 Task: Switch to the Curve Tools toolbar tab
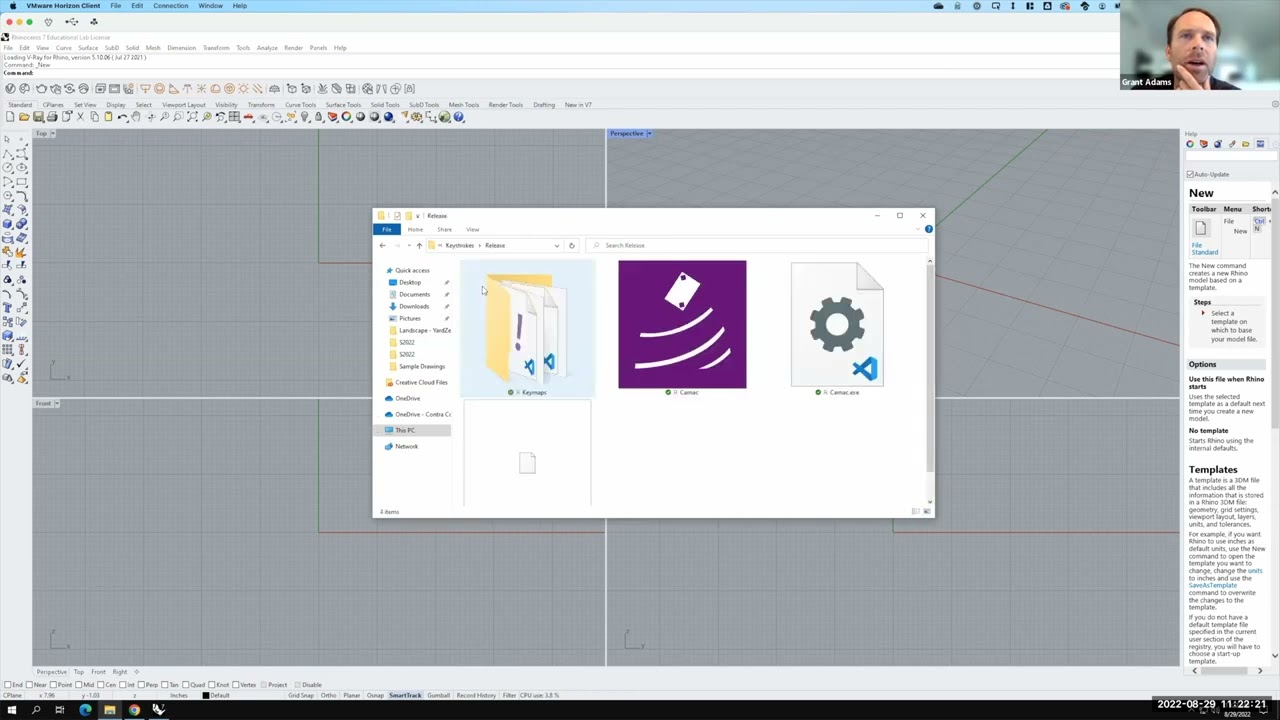point(300,105)
